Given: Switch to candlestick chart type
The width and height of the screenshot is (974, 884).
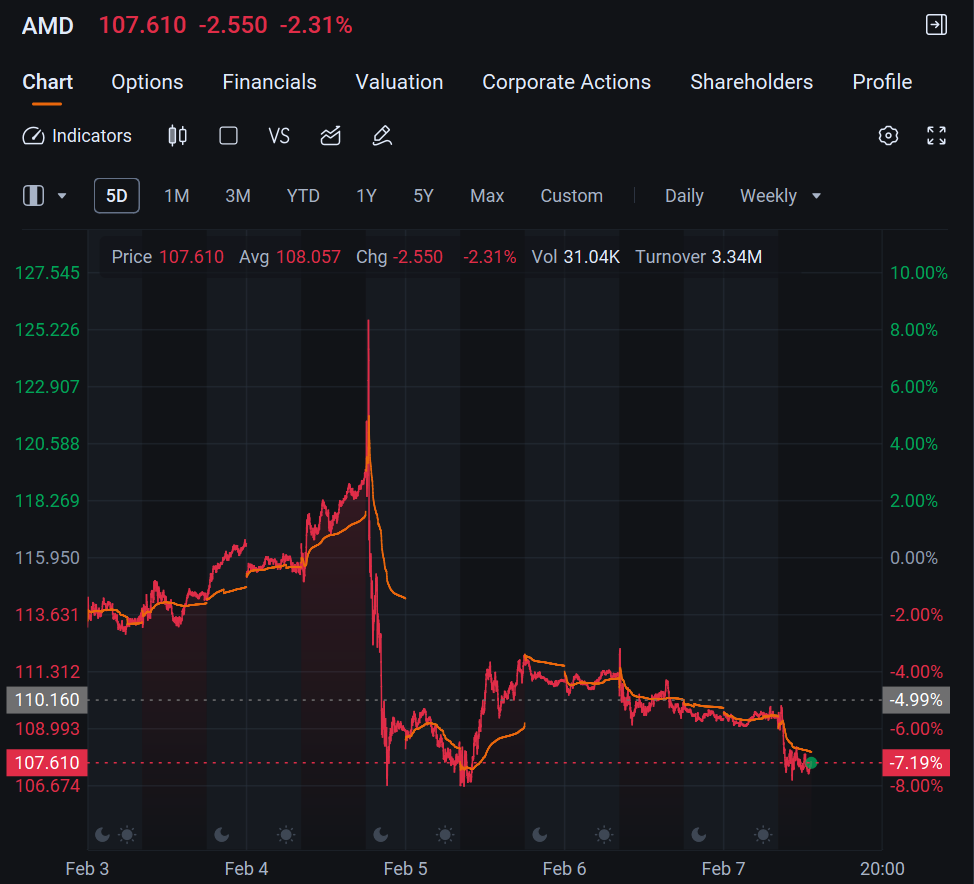Looking at the screenshot, I should [x=178, y=135].
